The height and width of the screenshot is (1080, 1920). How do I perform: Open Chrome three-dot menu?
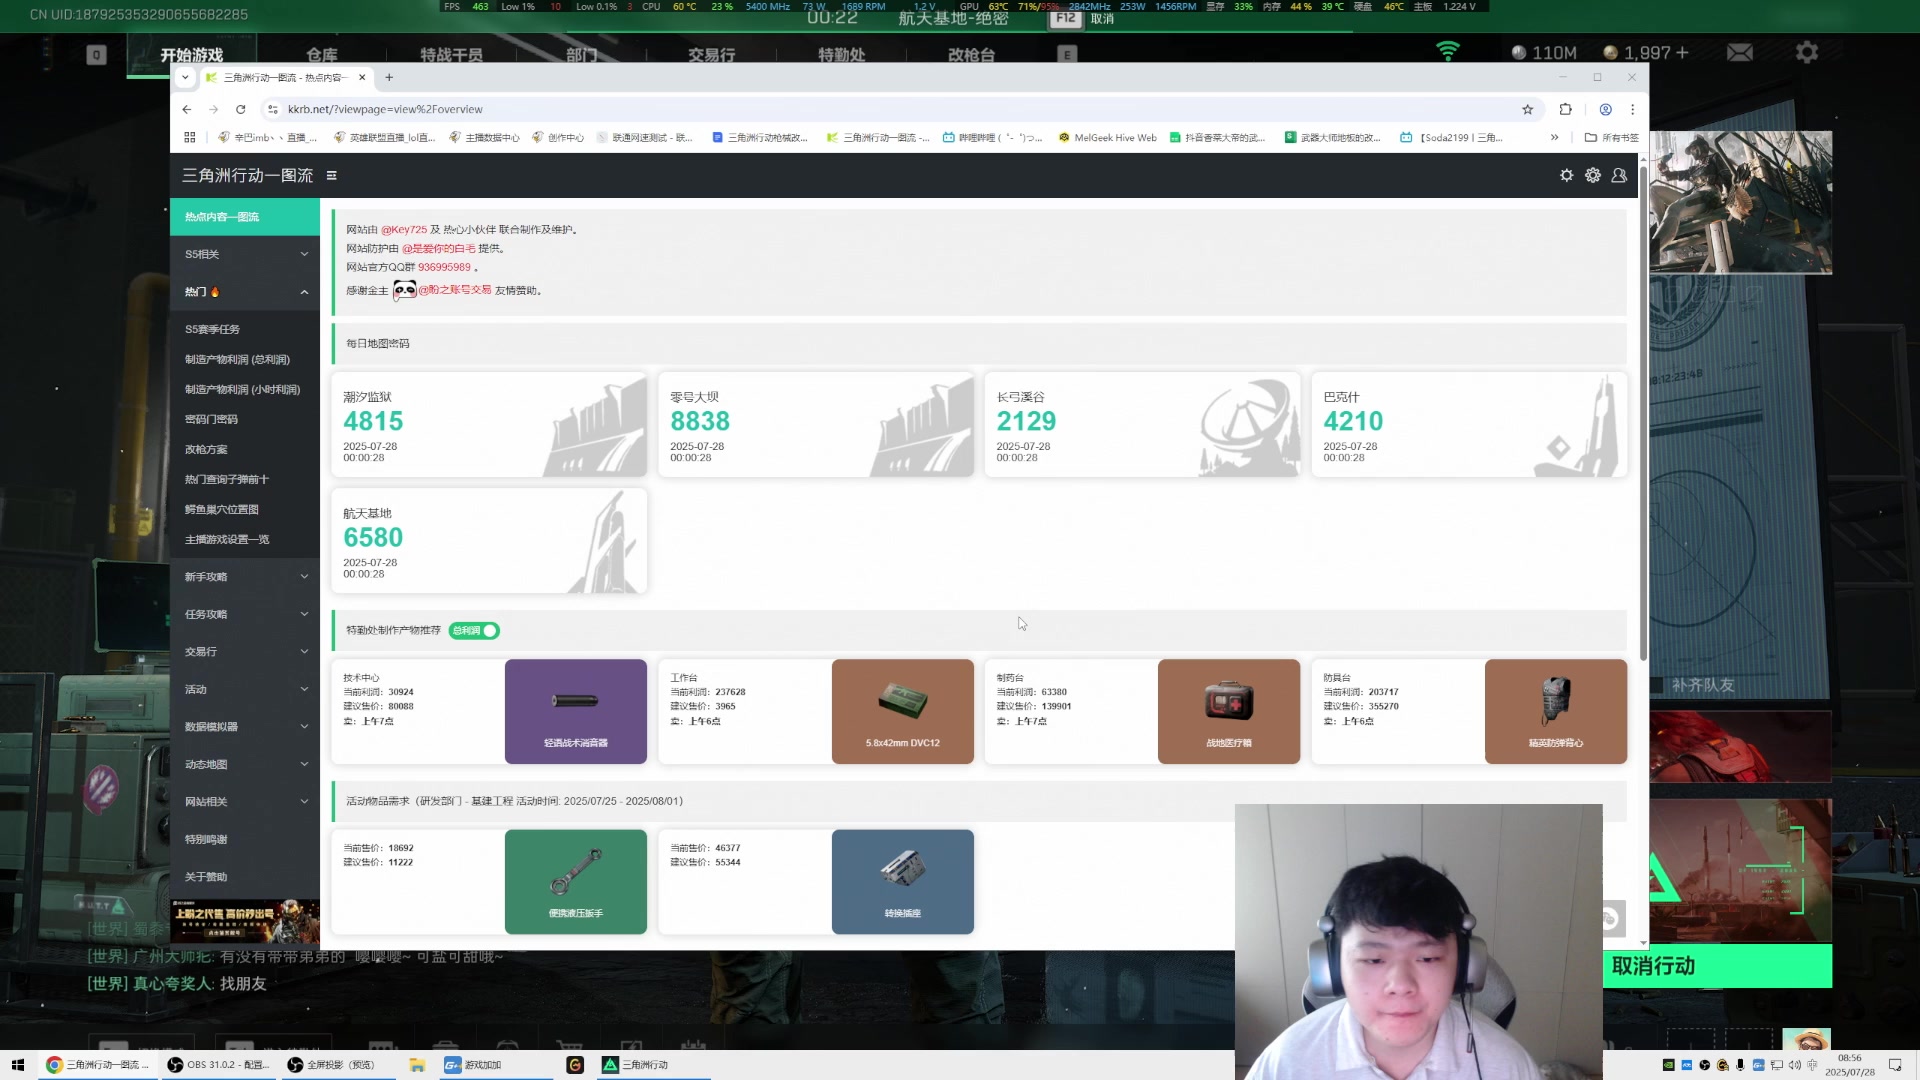(1632, 109)
